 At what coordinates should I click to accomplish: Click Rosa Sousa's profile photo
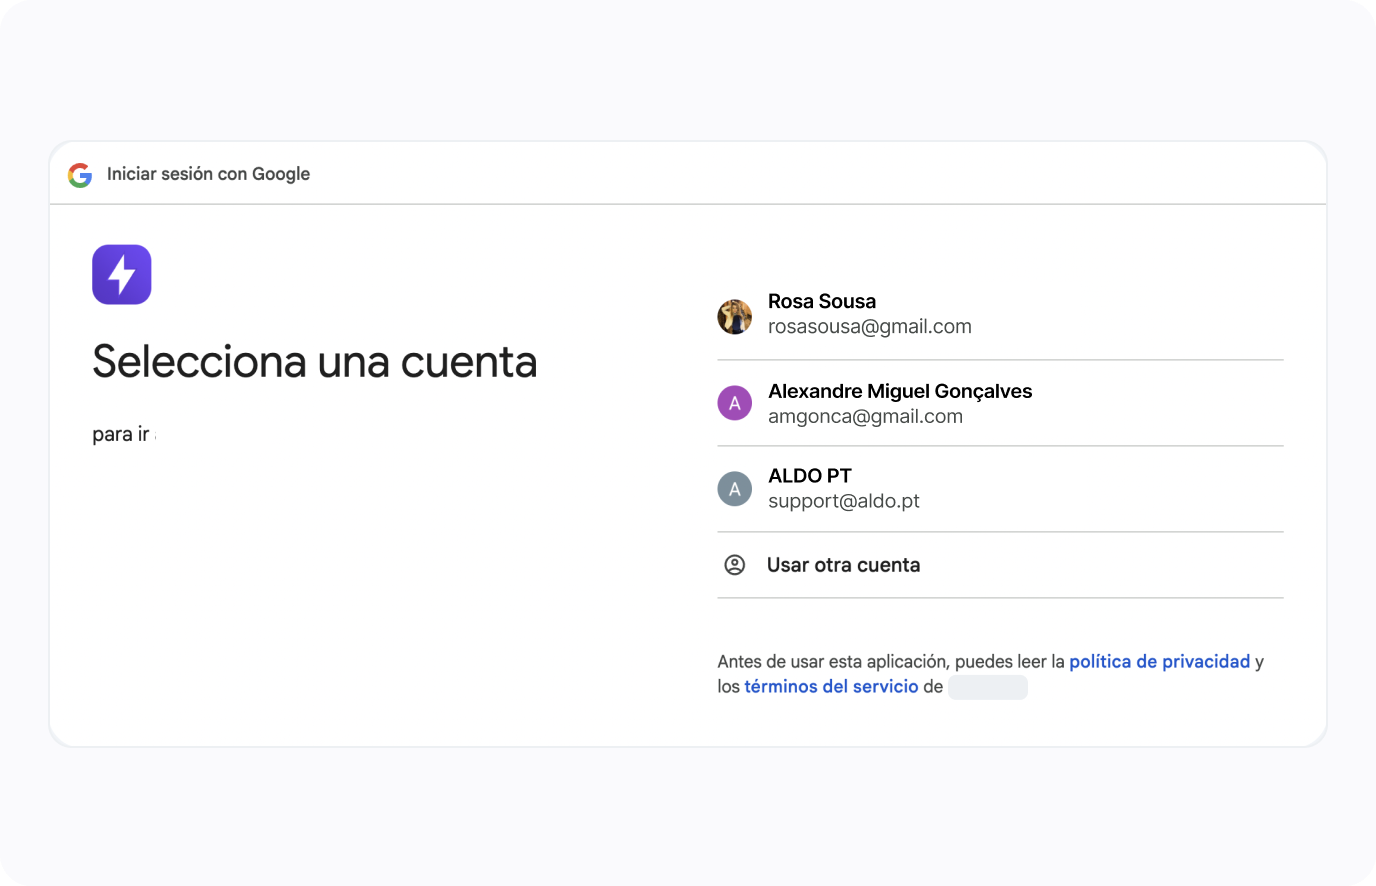pos(734,316)
